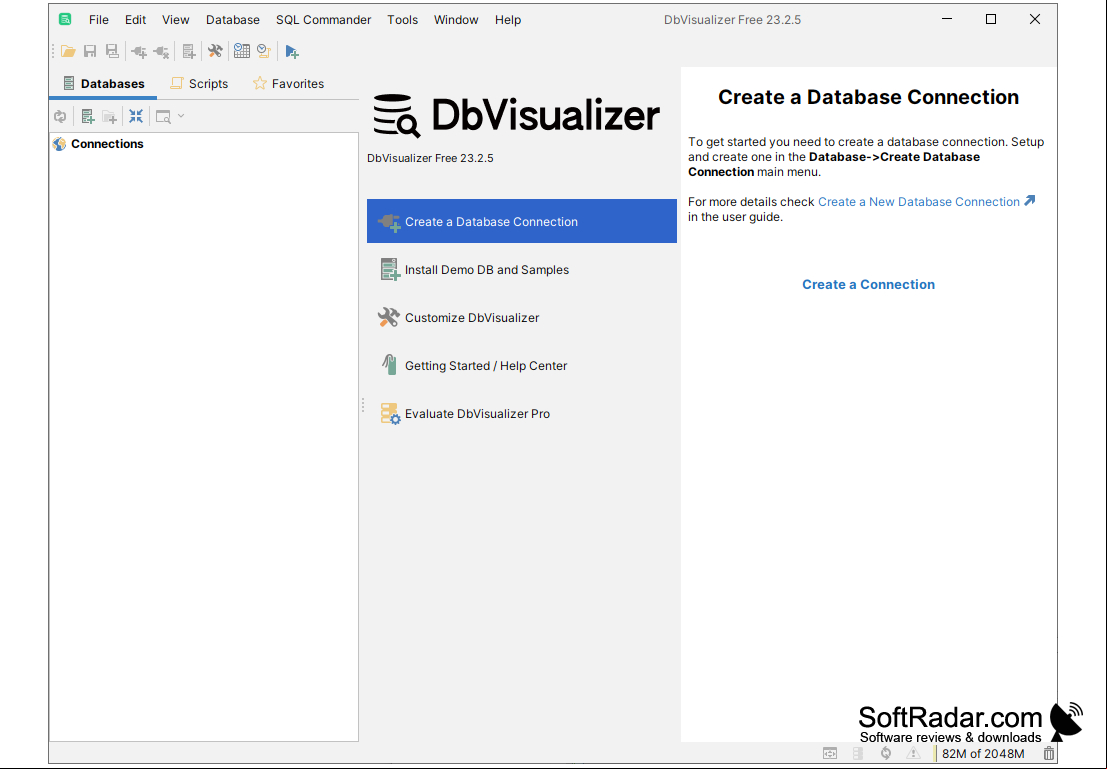Screen dimensions: 1107x769
Task: Click the blue play-with-plus new SQL Commander icon
Action: (292, 52)
